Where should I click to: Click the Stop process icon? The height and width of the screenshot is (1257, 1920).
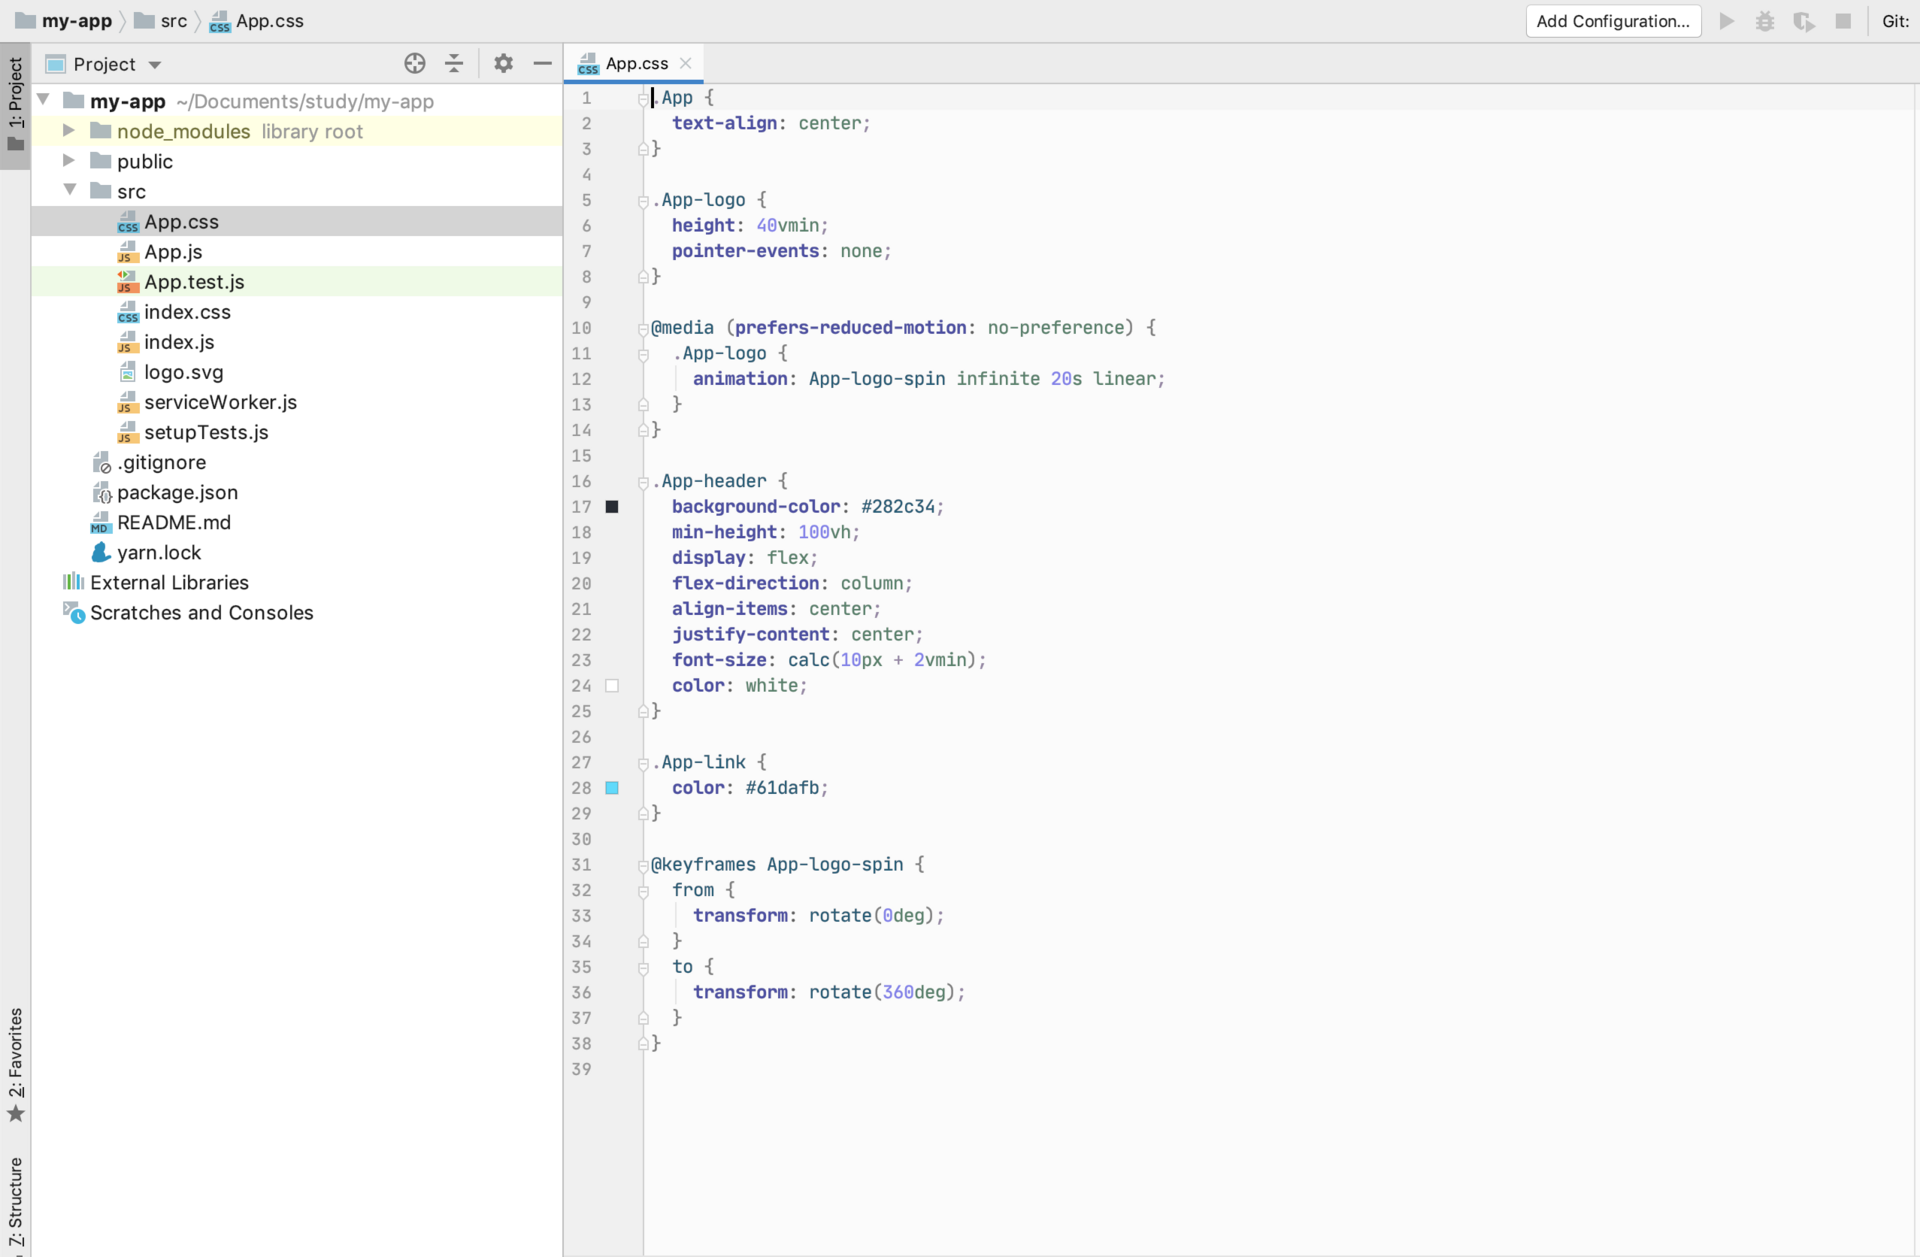tap(1843, 21)
